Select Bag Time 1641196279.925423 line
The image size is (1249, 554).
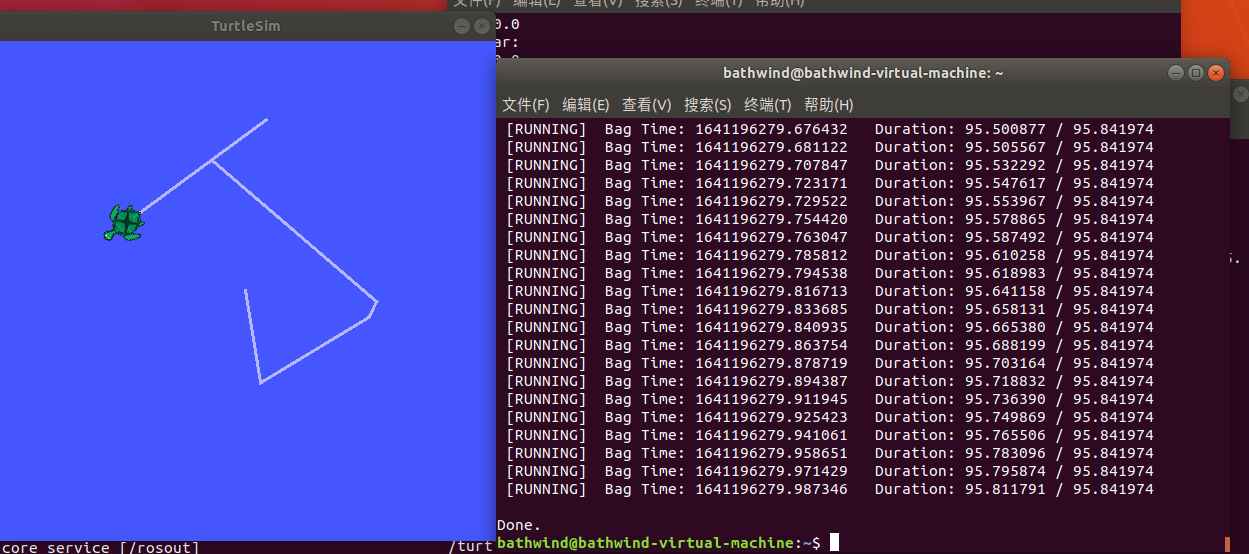(x=829, y=417)
